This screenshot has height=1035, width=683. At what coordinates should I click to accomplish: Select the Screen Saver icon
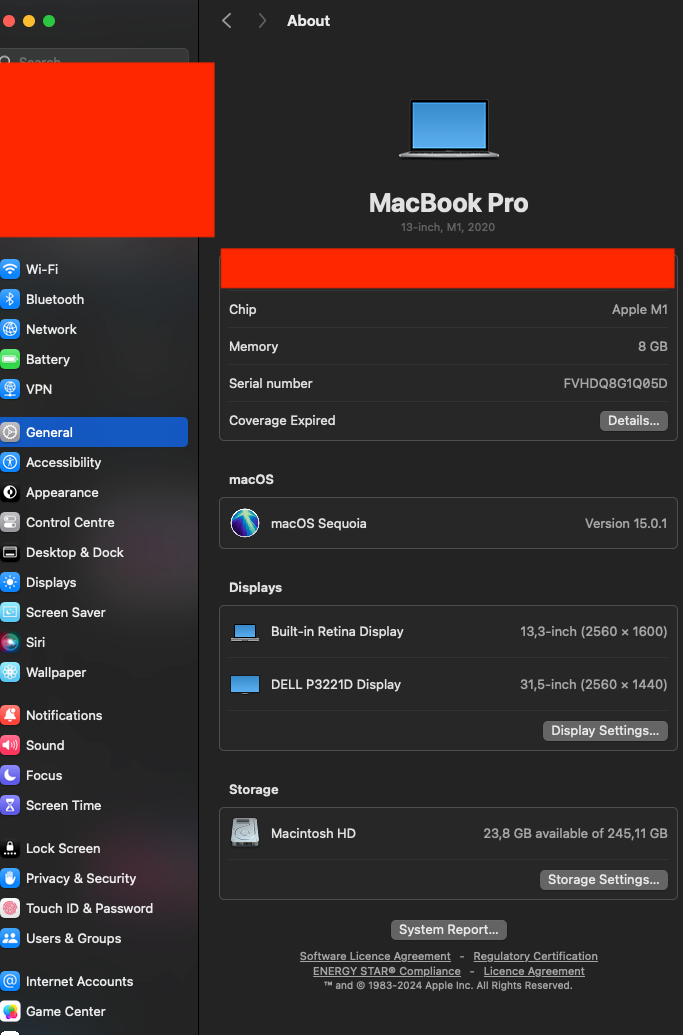click(x=10, y=613)
